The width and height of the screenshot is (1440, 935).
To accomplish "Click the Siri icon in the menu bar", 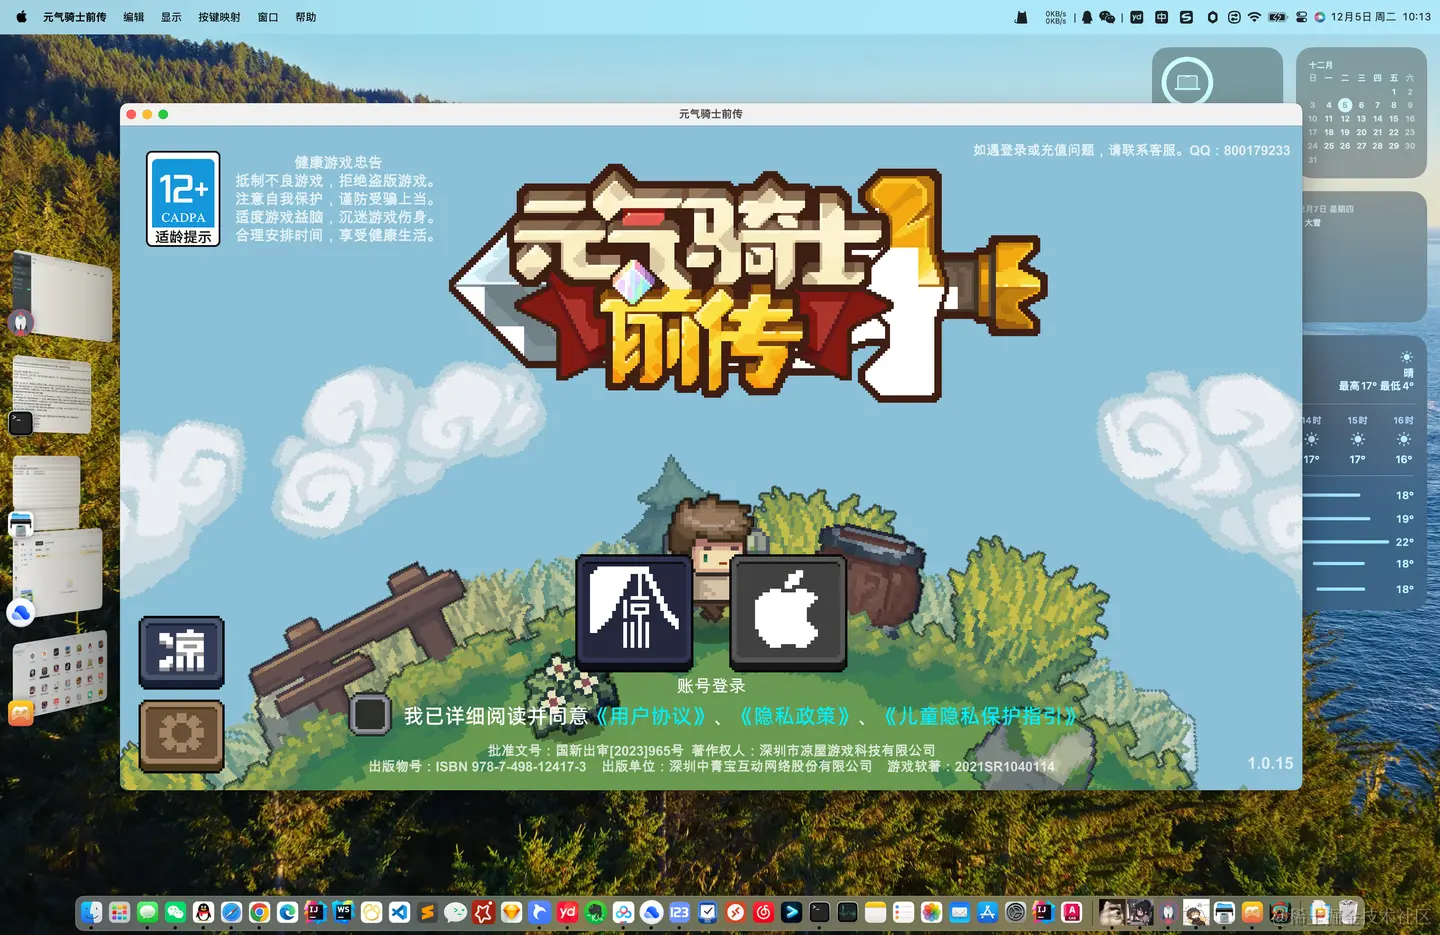I will (x=1320, y=17).
